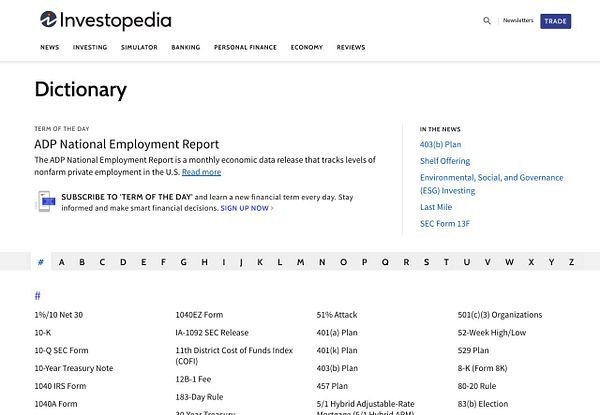This screenshot has height=415, width=600.
Task: Open ADP National Employment Report heading
Action: coord(127,144)
